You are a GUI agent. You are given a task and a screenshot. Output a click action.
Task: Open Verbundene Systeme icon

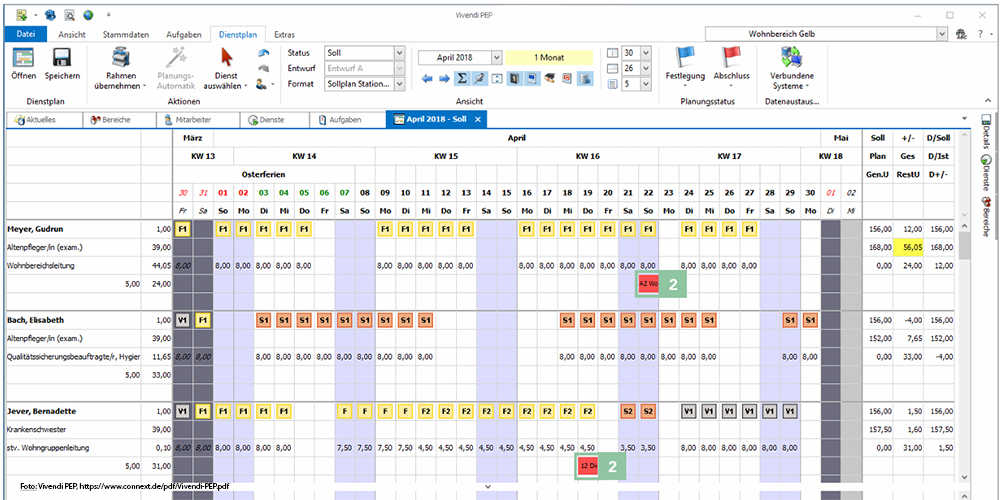point(791,58)
